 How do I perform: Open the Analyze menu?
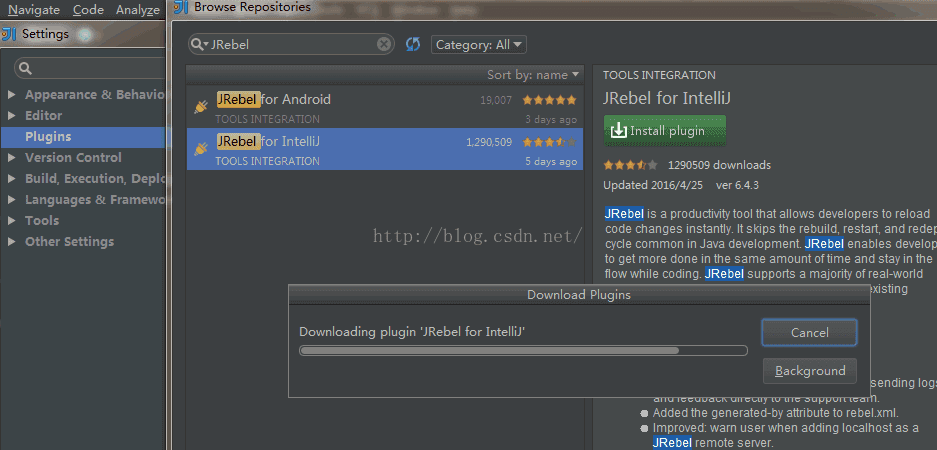pos(137,10)
